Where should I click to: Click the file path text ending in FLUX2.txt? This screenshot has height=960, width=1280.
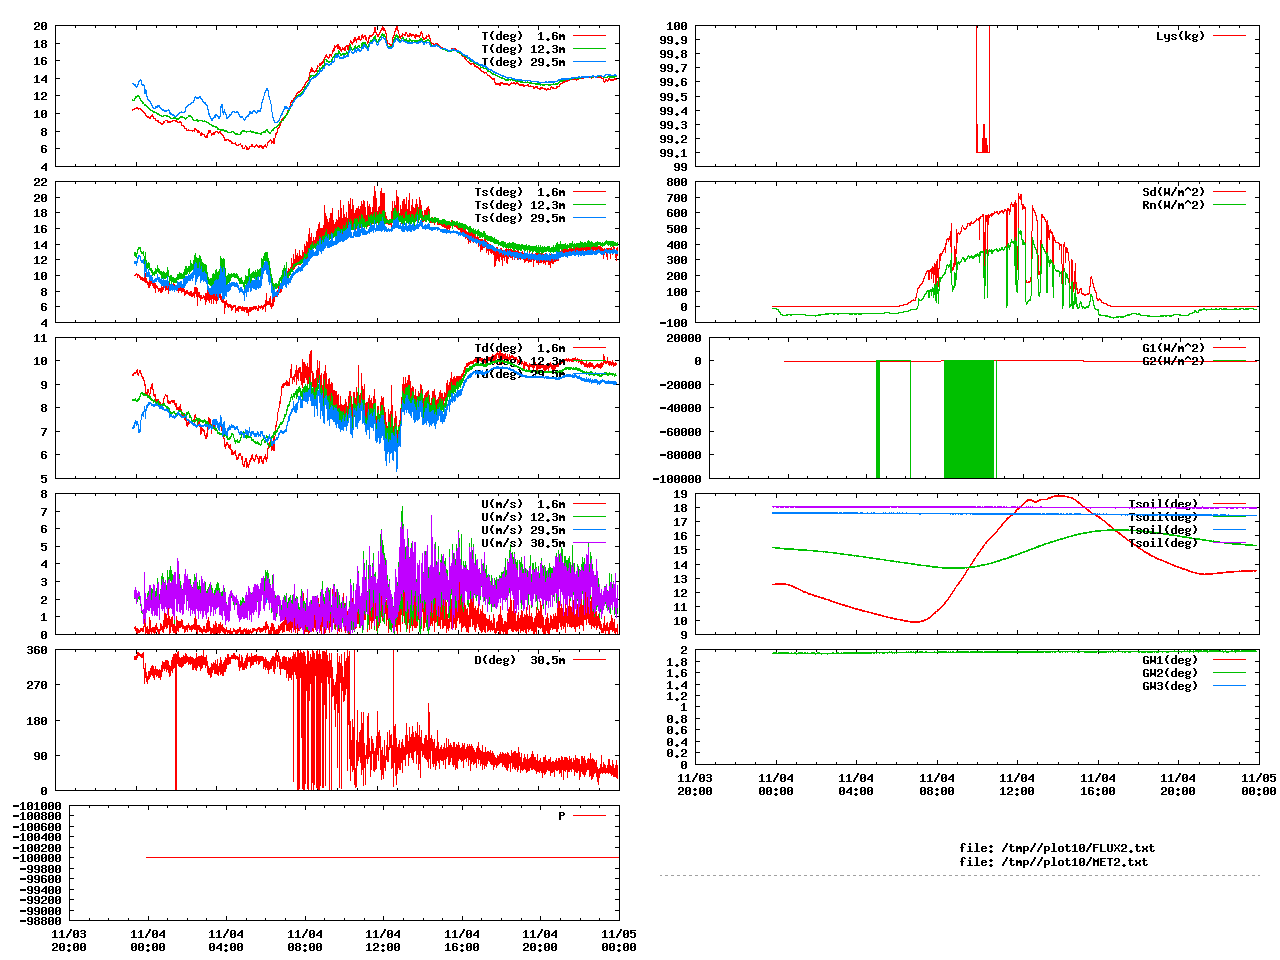[1057, 848]
